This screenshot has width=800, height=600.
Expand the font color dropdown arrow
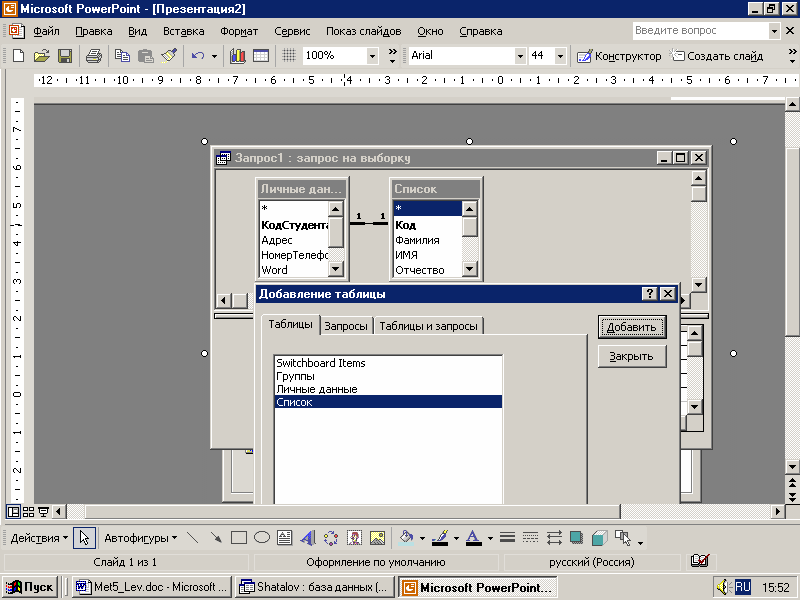(x=490, y=538)
